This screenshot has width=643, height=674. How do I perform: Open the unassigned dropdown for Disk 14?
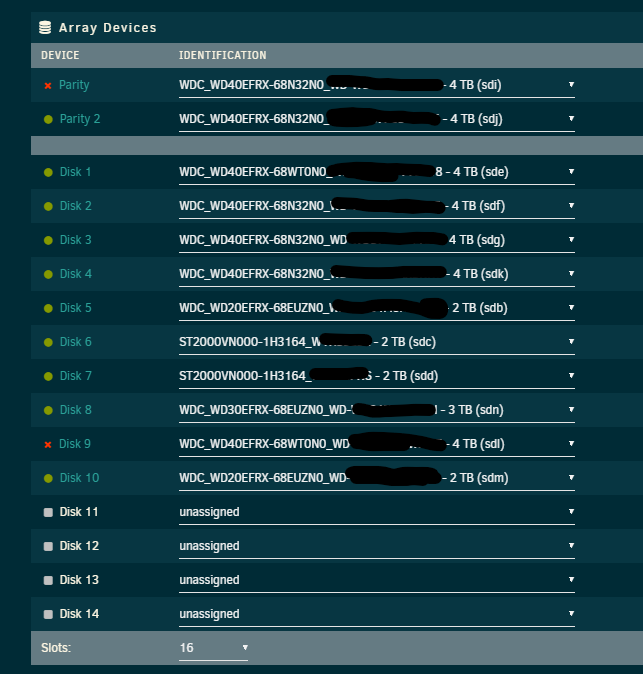pos(377,614)
